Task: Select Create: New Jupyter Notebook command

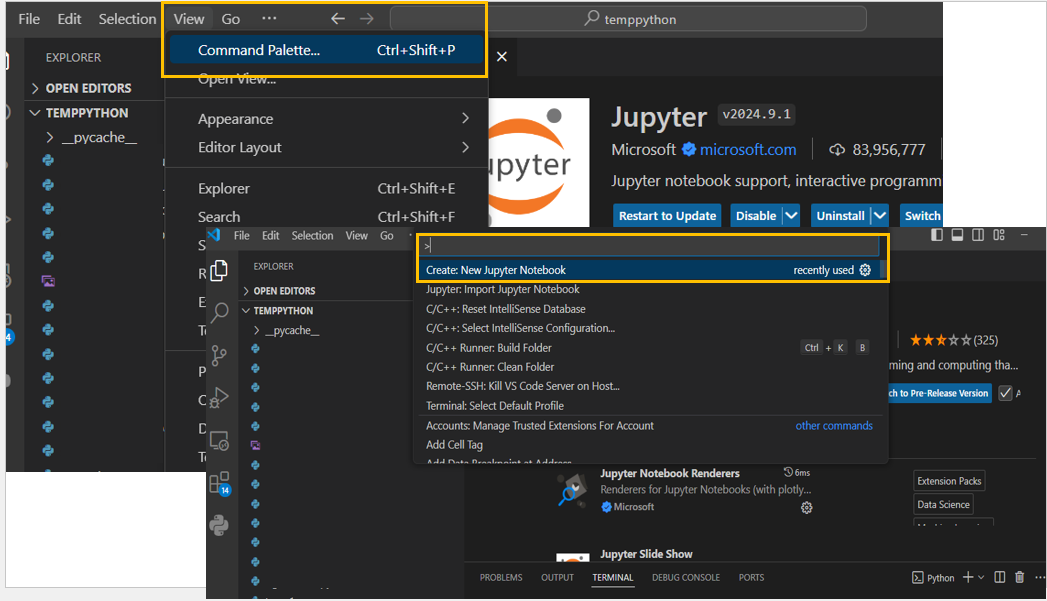Action: [649, 270]
